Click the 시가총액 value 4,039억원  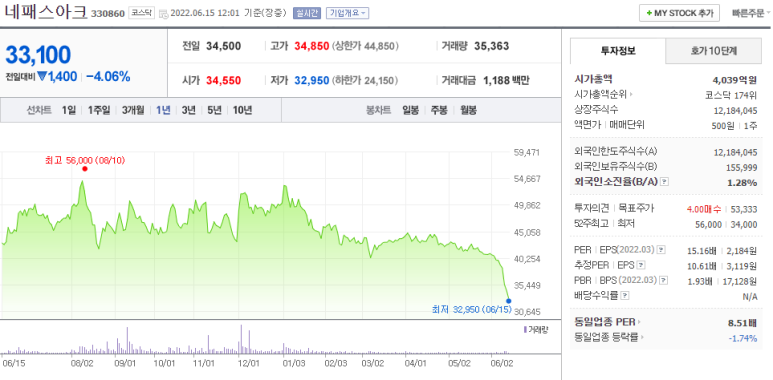pyautogui.click(x=735, y=79)
